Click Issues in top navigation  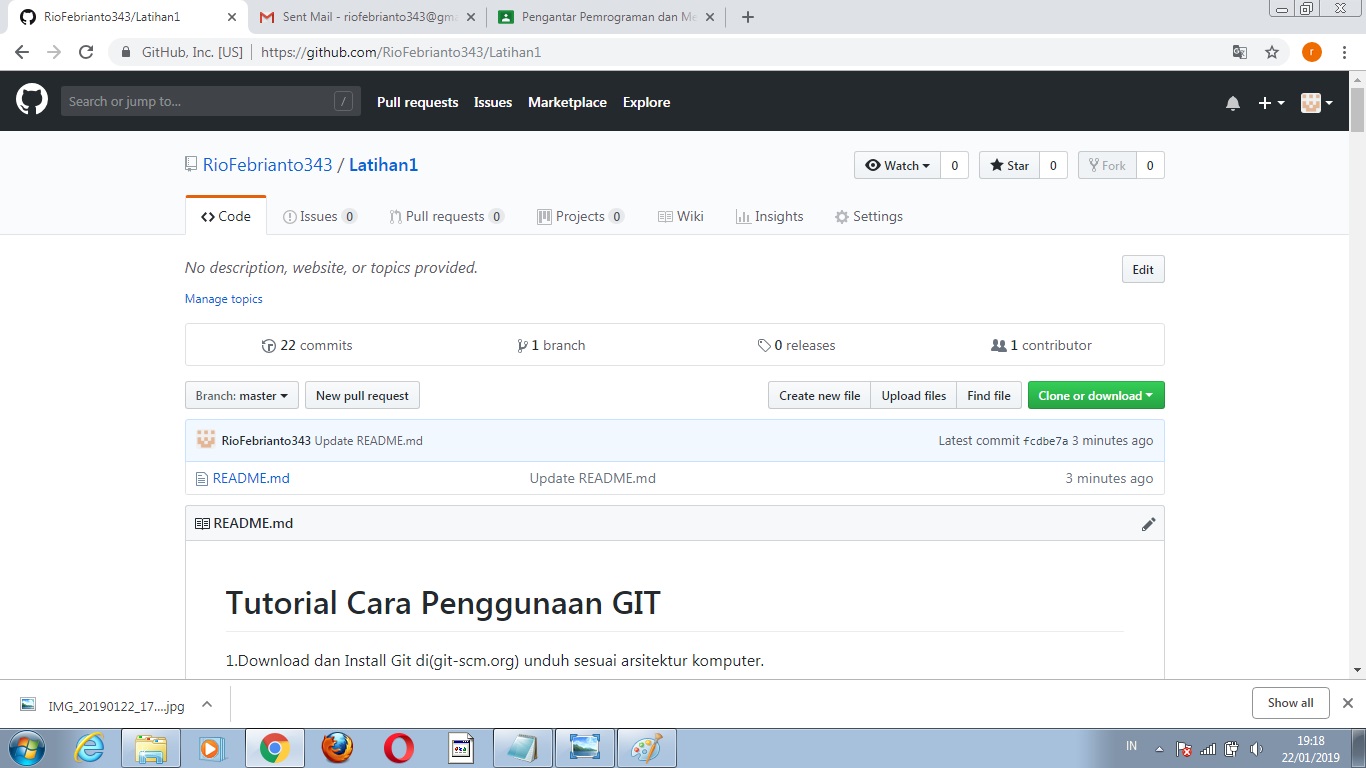[x=493, y=102]
